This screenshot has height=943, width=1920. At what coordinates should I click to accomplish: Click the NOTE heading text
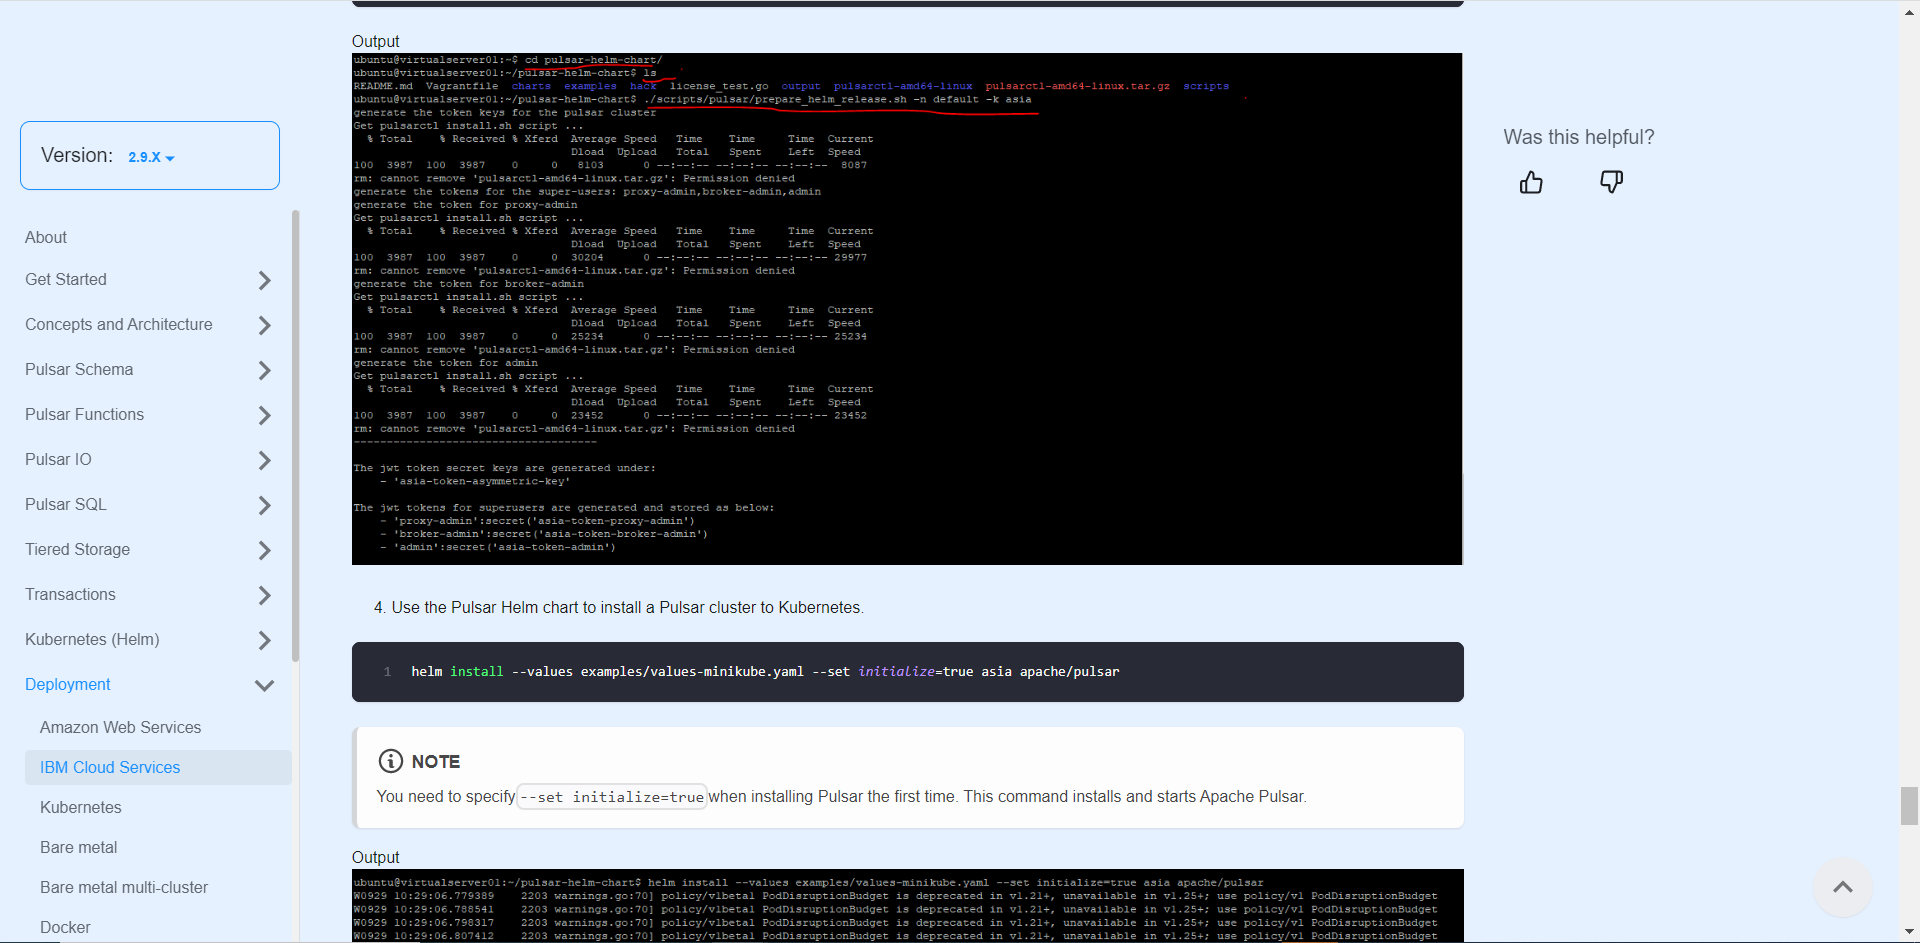tap(436, 761)
